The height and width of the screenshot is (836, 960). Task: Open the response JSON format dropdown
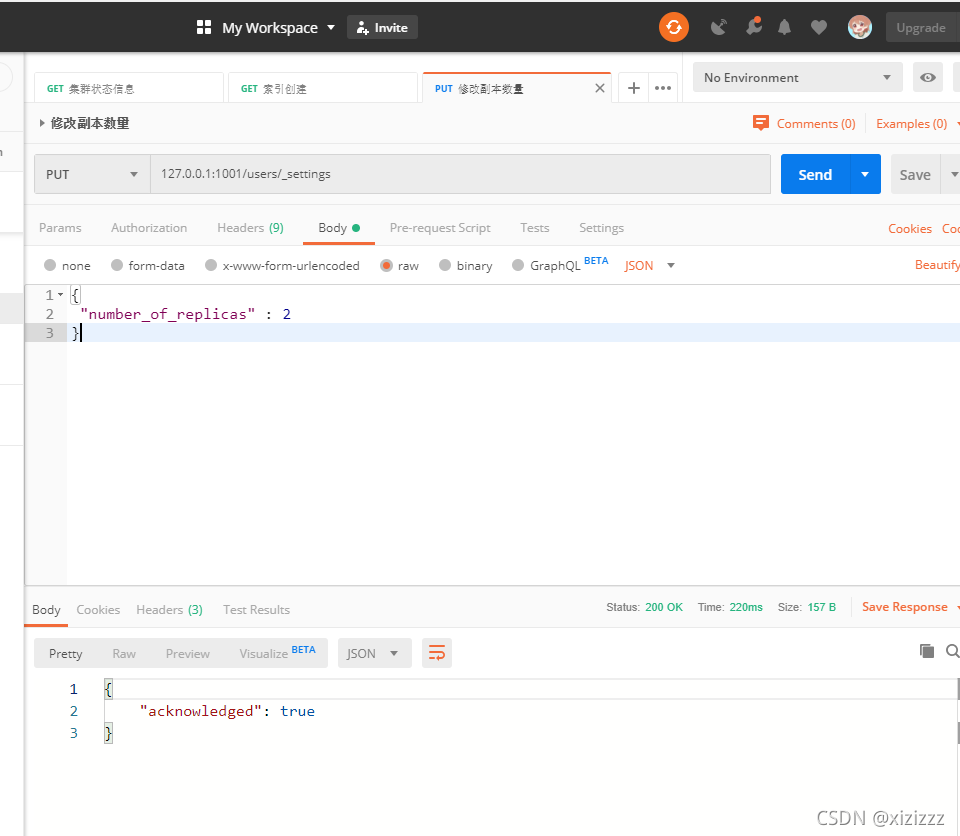(x=375, y=653)
